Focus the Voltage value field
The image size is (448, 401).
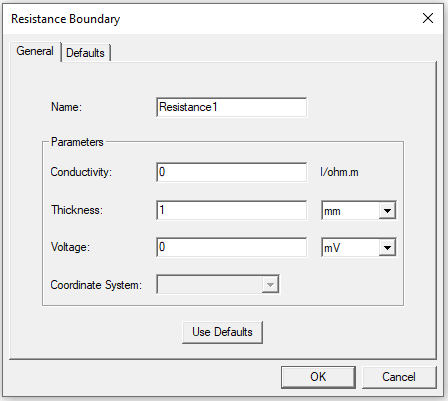(231, 247)
